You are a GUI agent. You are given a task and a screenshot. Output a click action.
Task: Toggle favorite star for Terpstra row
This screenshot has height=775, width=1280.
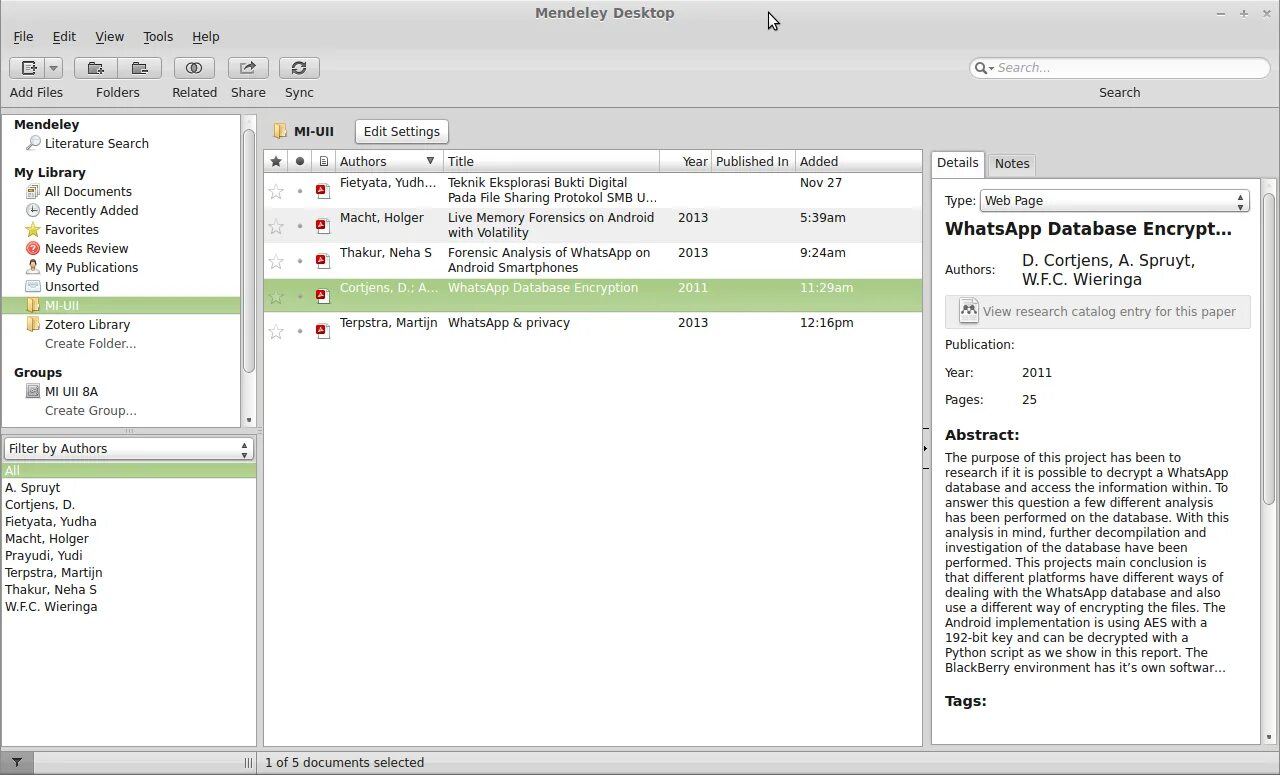tap(276, 331)
